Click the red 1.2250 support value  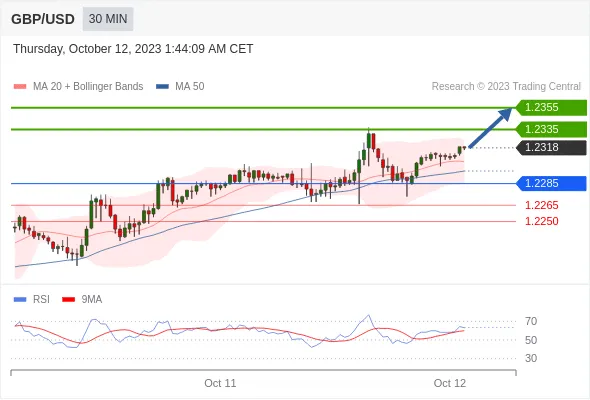541,221
